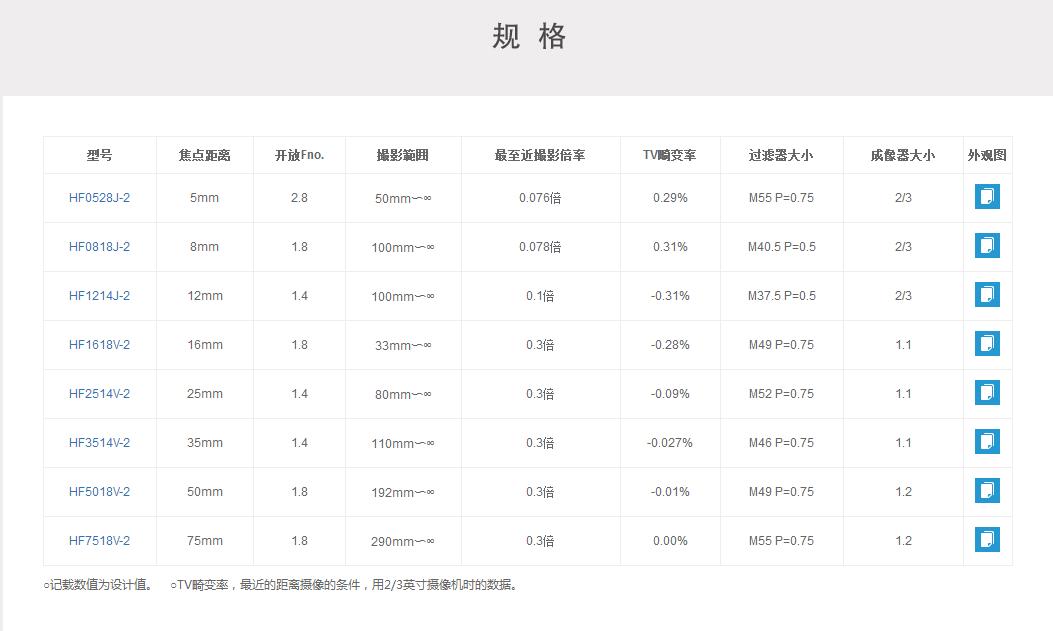The image size is (1053, 631).
Task: Click the 型号 column header
Action: click(99, 156)
